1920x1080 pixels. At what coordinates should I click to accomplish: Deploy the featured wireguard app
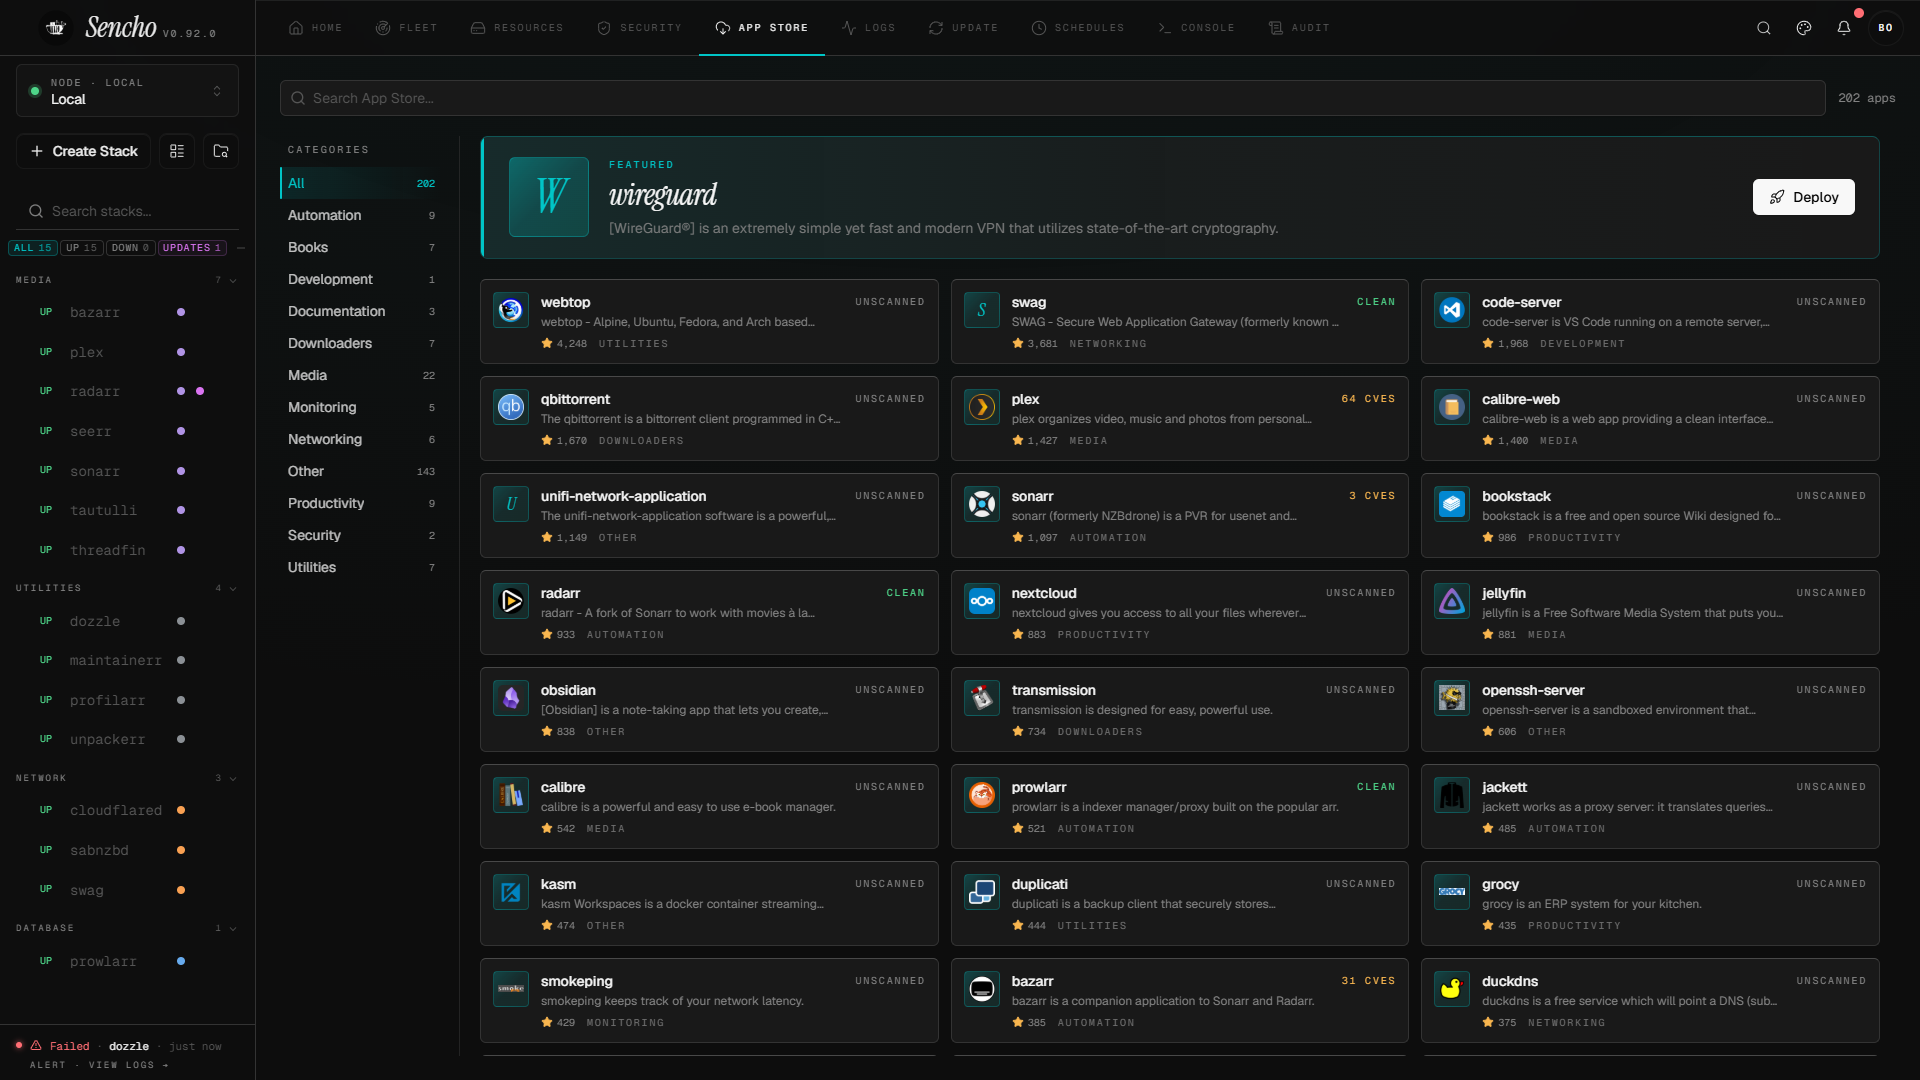point(1803,197)
